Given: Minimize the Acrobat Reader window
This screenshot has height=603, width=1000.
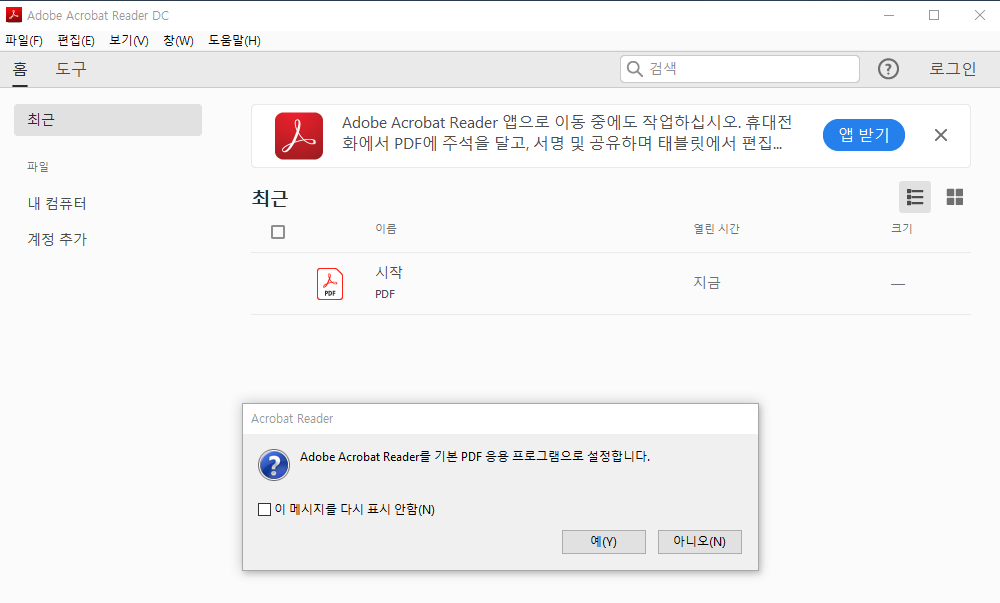Looking at the screenshot, I should [x=889, y=15].
